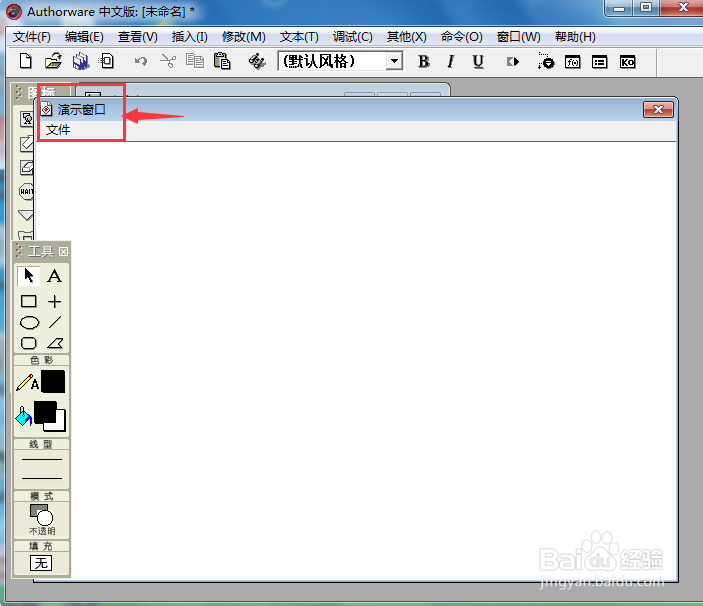
Task: Click the Save All toolbar icon
Action: pyautogui.click(x=81, y=61)
